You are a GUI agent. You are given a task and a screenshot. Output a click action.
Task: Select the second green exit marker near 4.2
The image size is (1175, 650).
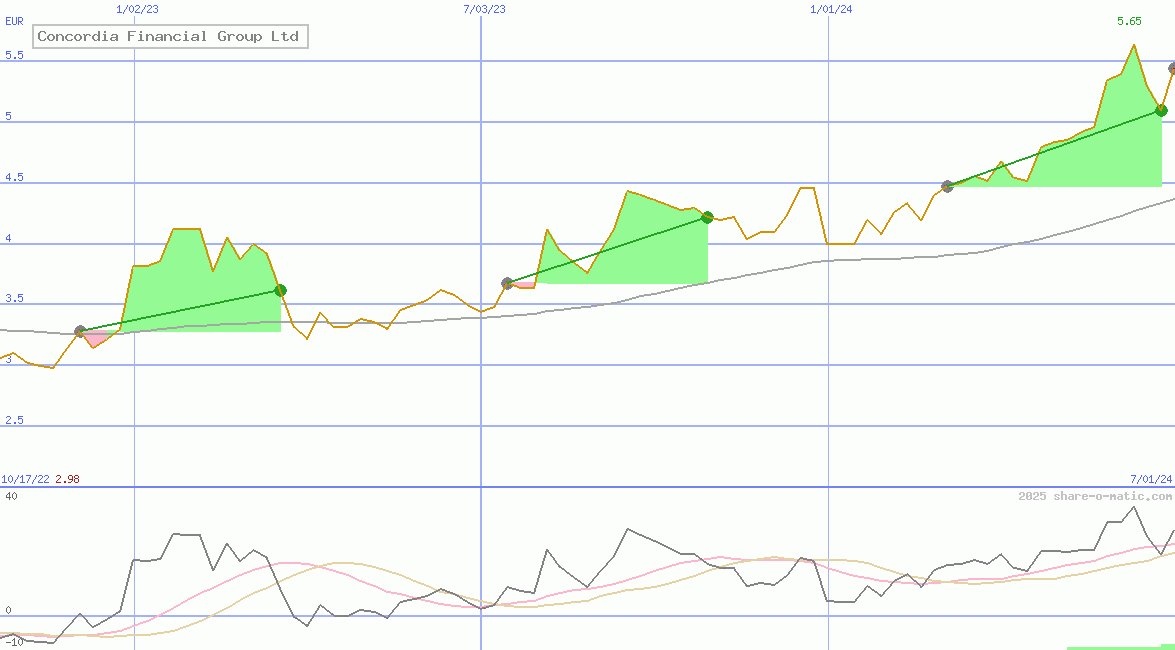tap(707, 217)
